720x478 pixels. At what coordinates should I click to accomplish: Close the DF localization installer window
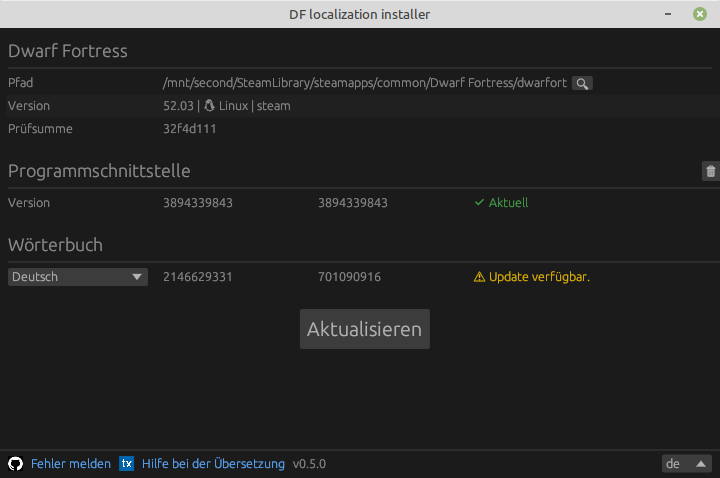tap(700, 14)
